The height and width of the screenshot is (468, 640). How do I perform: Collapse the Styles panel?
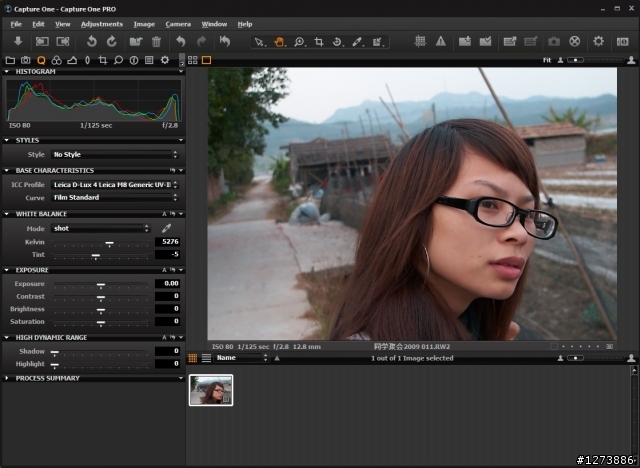coord(7,140)
